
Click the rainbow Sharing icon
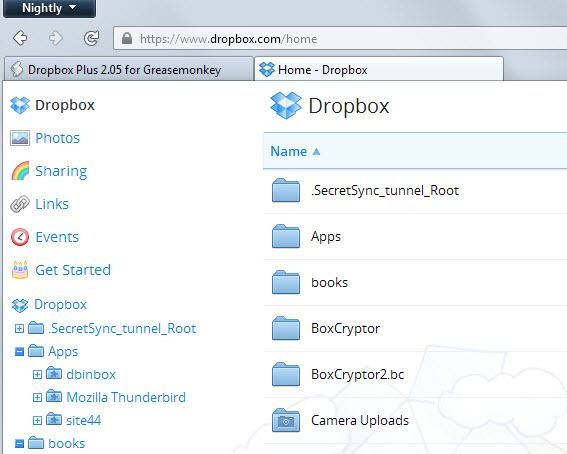click(x=20, y=171)
